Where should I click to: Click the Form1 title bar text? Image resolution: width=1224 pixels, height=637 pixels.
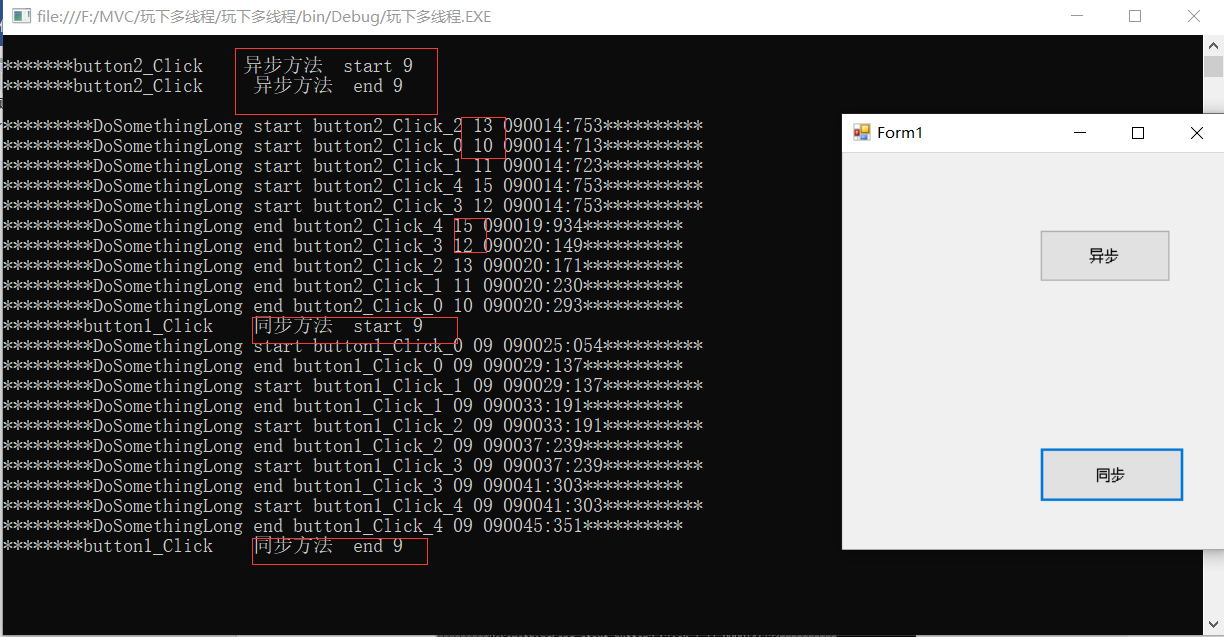tap(898, 133)
